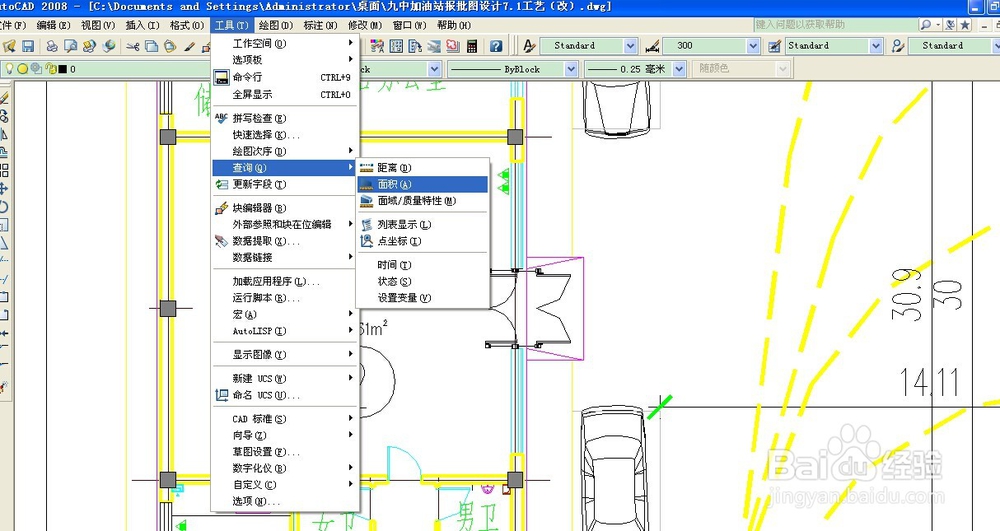Open the 视图(V) menu
The height and width of the screenshot is (531, 1000).
98,25
